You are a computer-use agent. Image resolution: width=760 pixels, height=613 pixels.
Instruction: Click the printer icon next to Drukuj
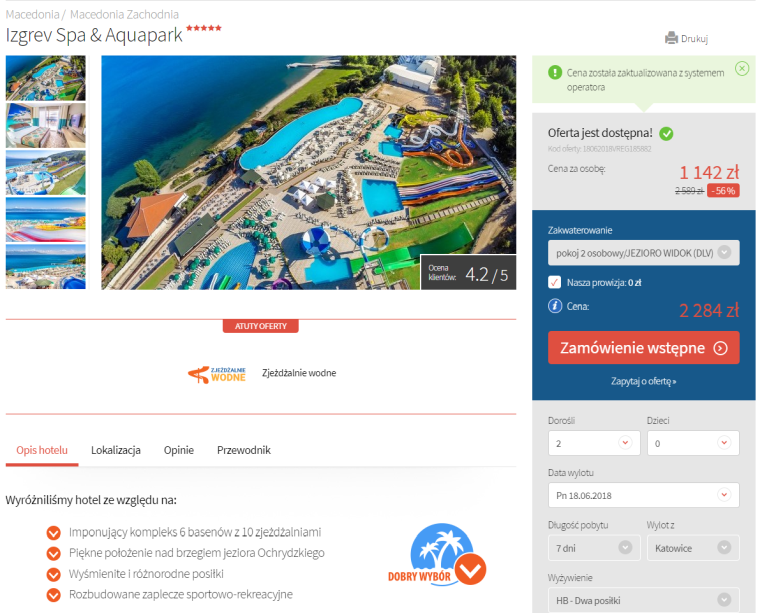tap(671, 38)
